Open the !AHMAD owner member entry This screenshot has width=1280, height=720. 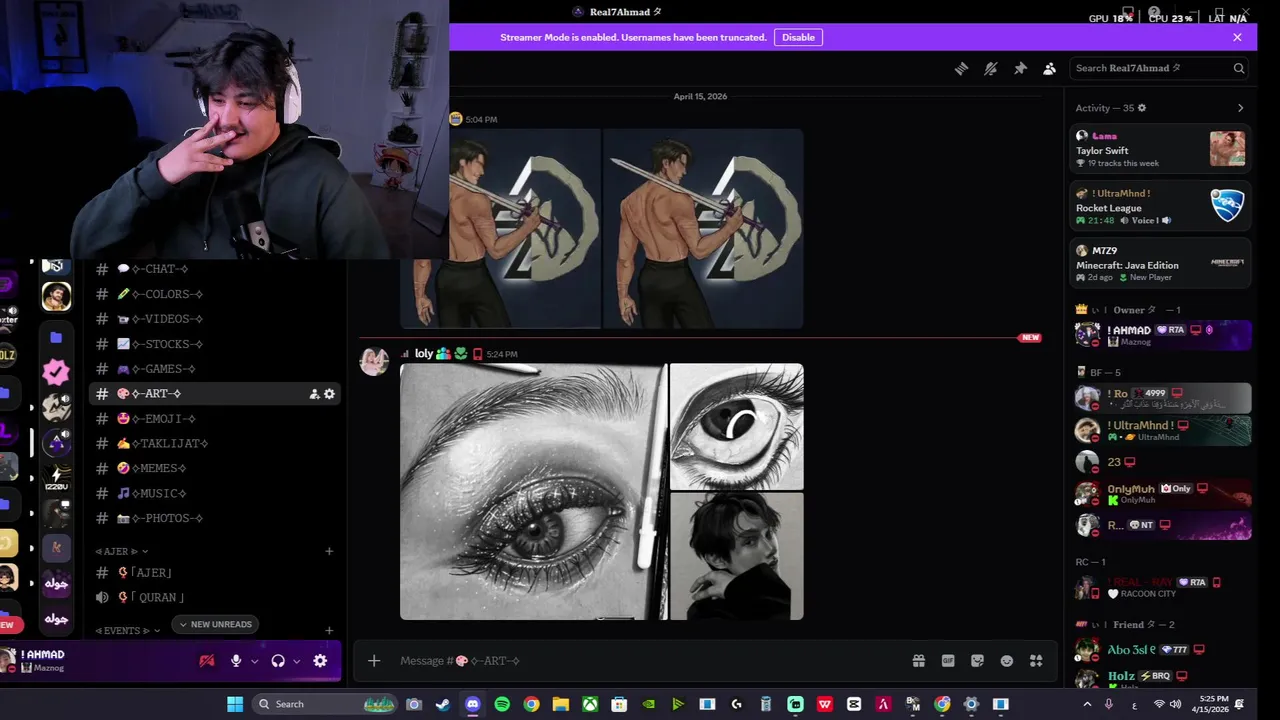pyautogui.click(x=1162, y=335)
